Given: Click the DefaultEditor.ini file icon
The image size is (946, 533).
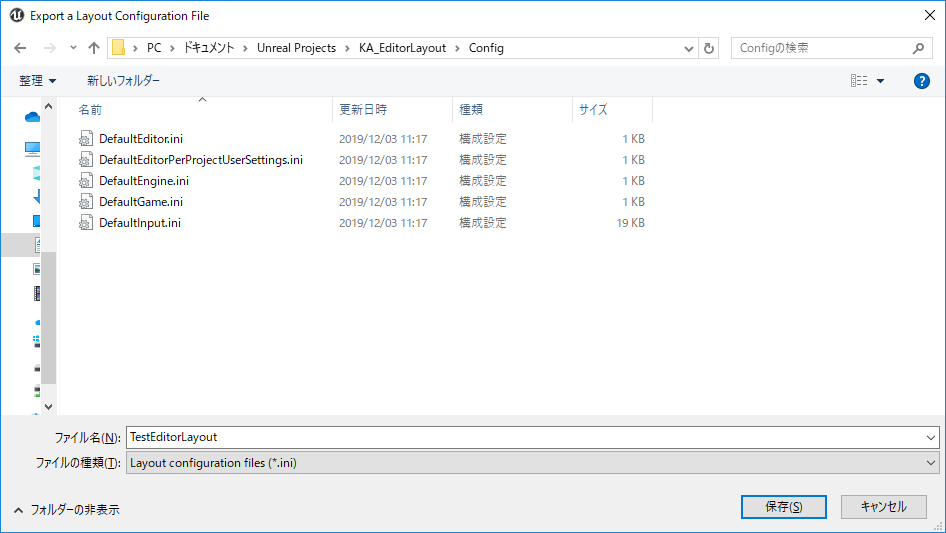Looking at the screenshot, I should [x=86, y=139].
